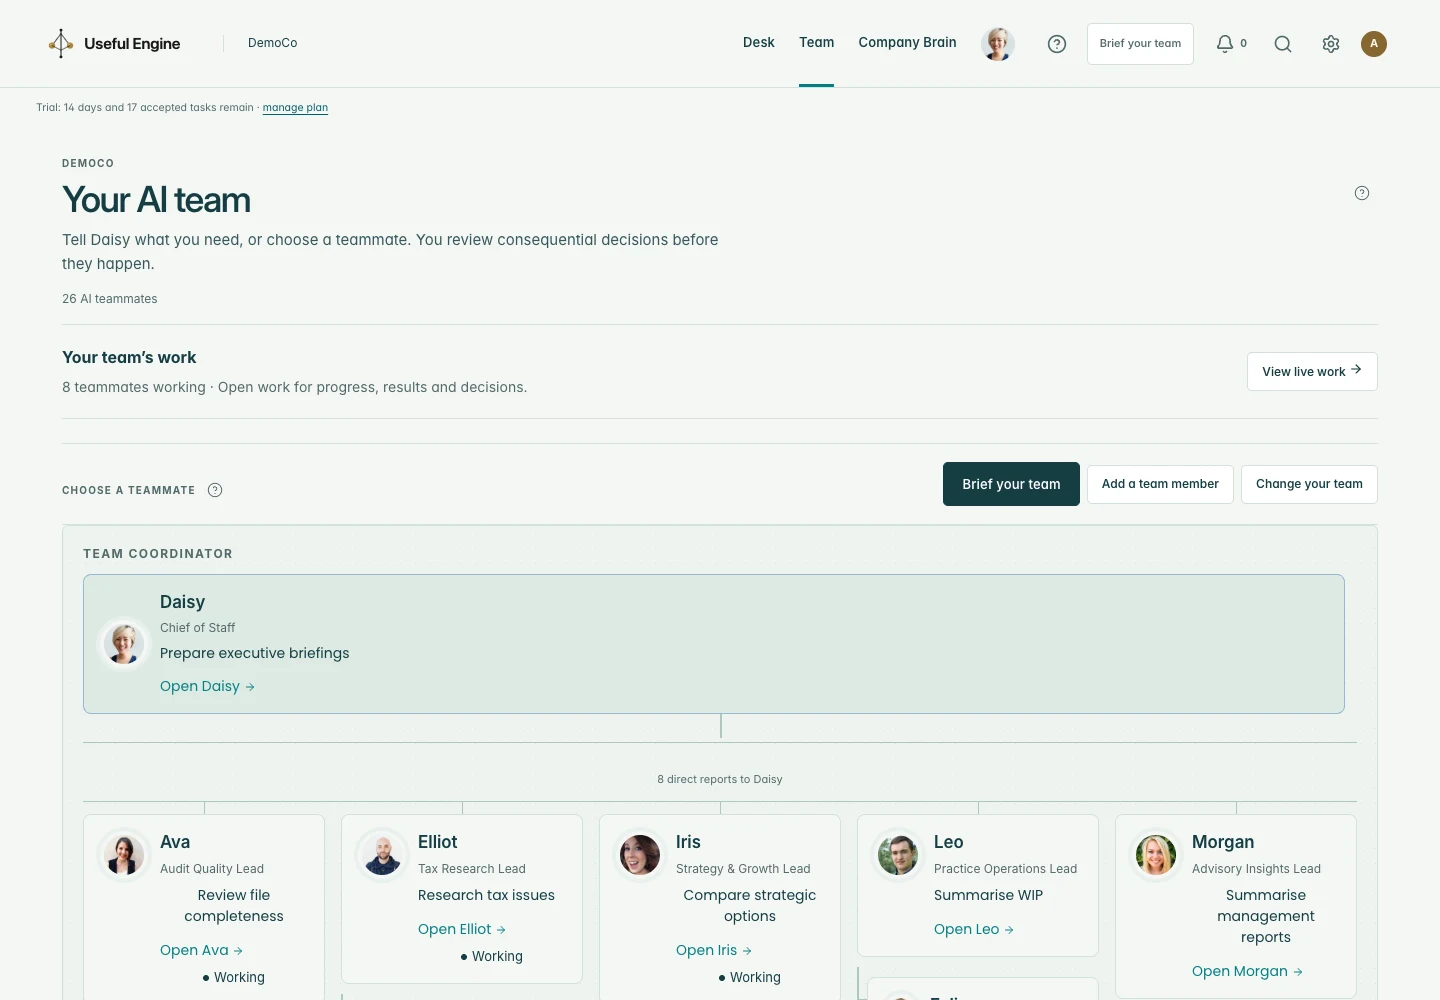Click Ava's profile photo
Image resolution: width=1440 pixels, height=1000 pixels.
click(x=124, y=855)
